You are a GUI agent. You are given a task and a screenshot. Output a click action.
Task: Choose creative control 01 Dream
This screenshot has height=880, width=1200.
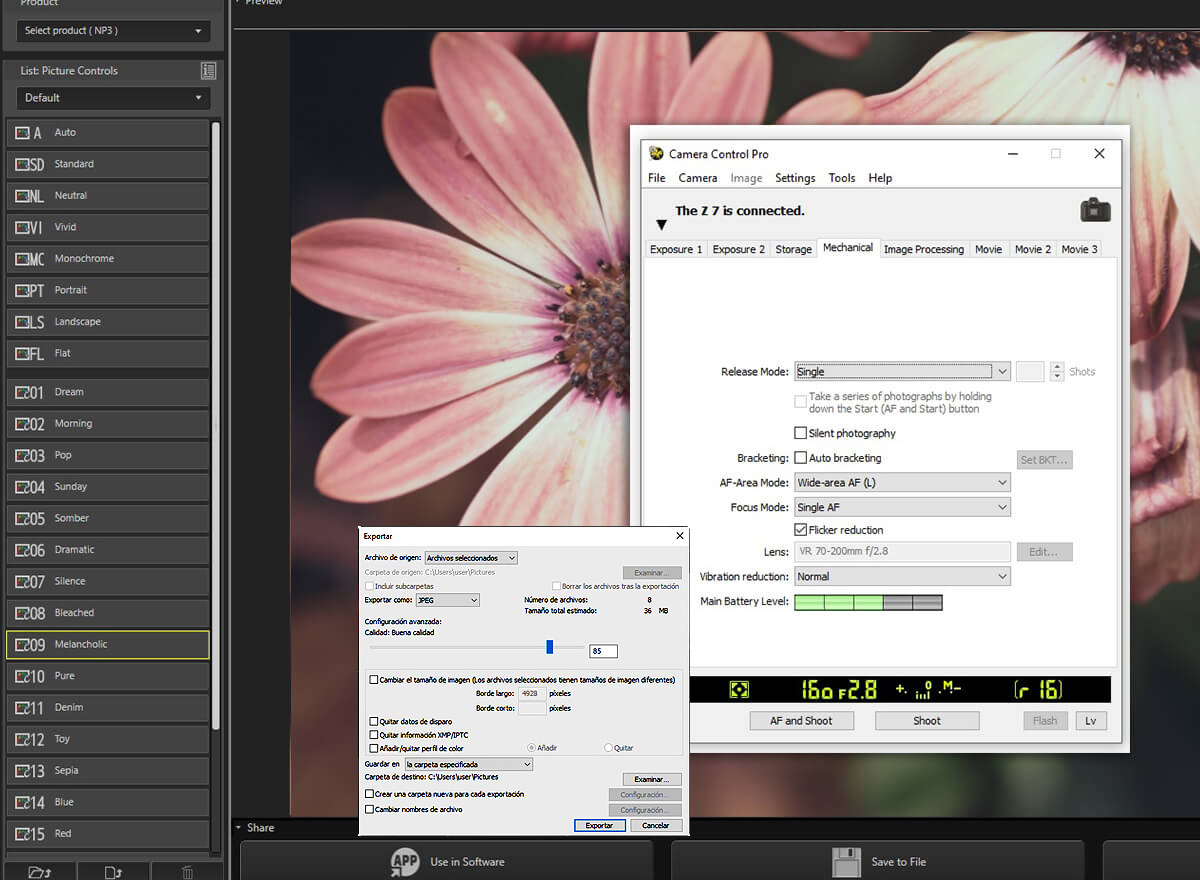tap(108, 392)
